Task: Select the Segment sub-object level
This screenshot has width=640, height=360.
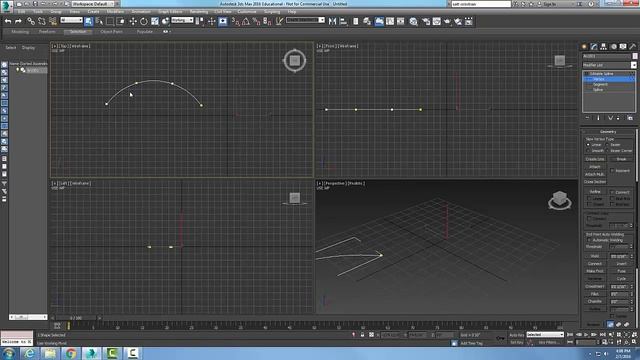Action: pos(600,84)
